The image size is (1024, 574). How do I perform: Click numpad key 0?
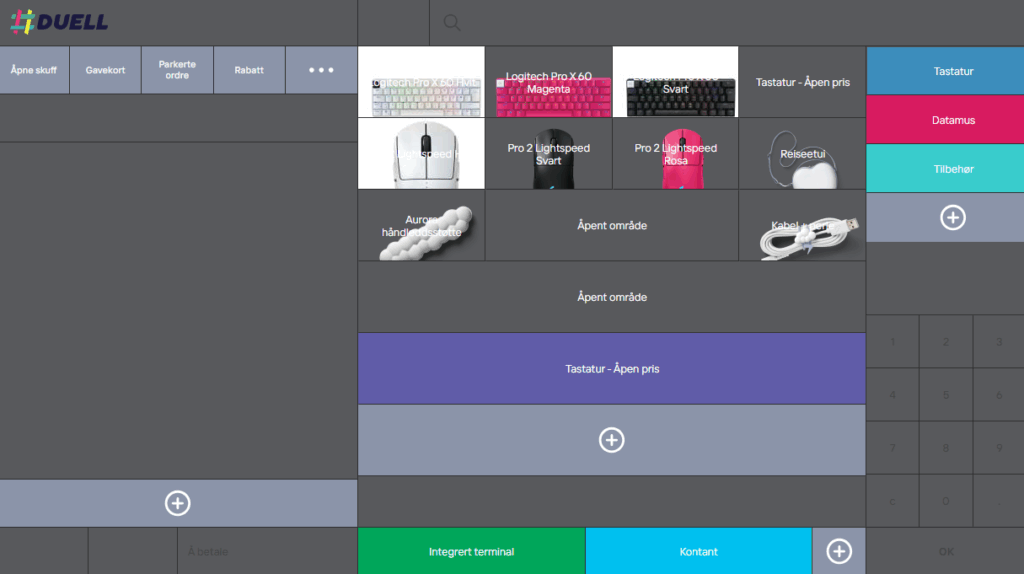coord(946,501)
